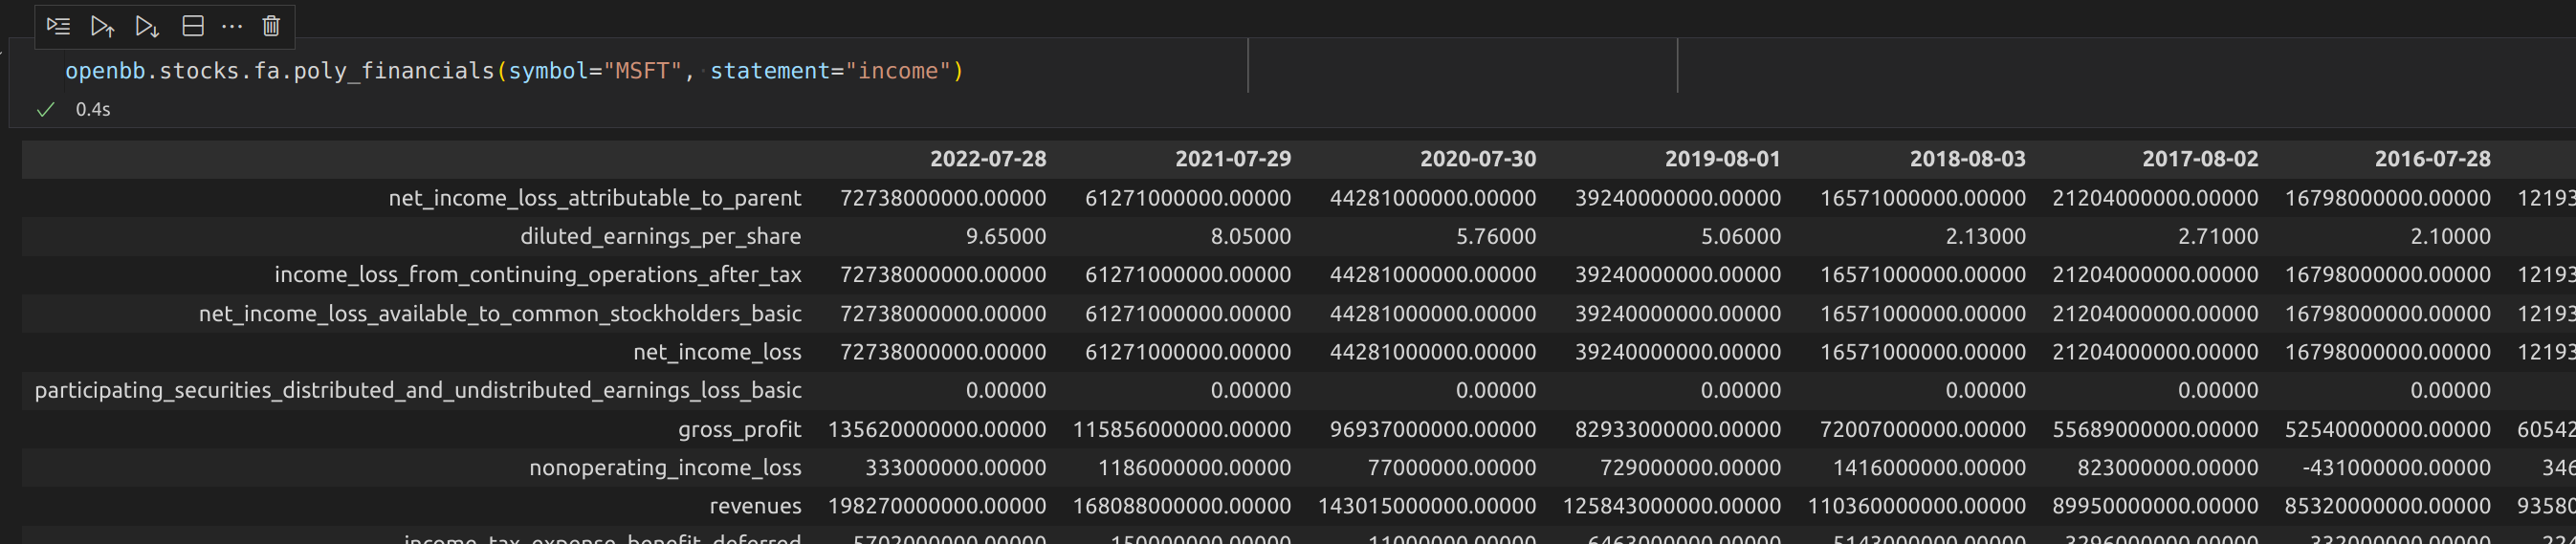Click nonoperating income value 1416000000.00000
This screenshot has height=544, width=2576.
1930,468
